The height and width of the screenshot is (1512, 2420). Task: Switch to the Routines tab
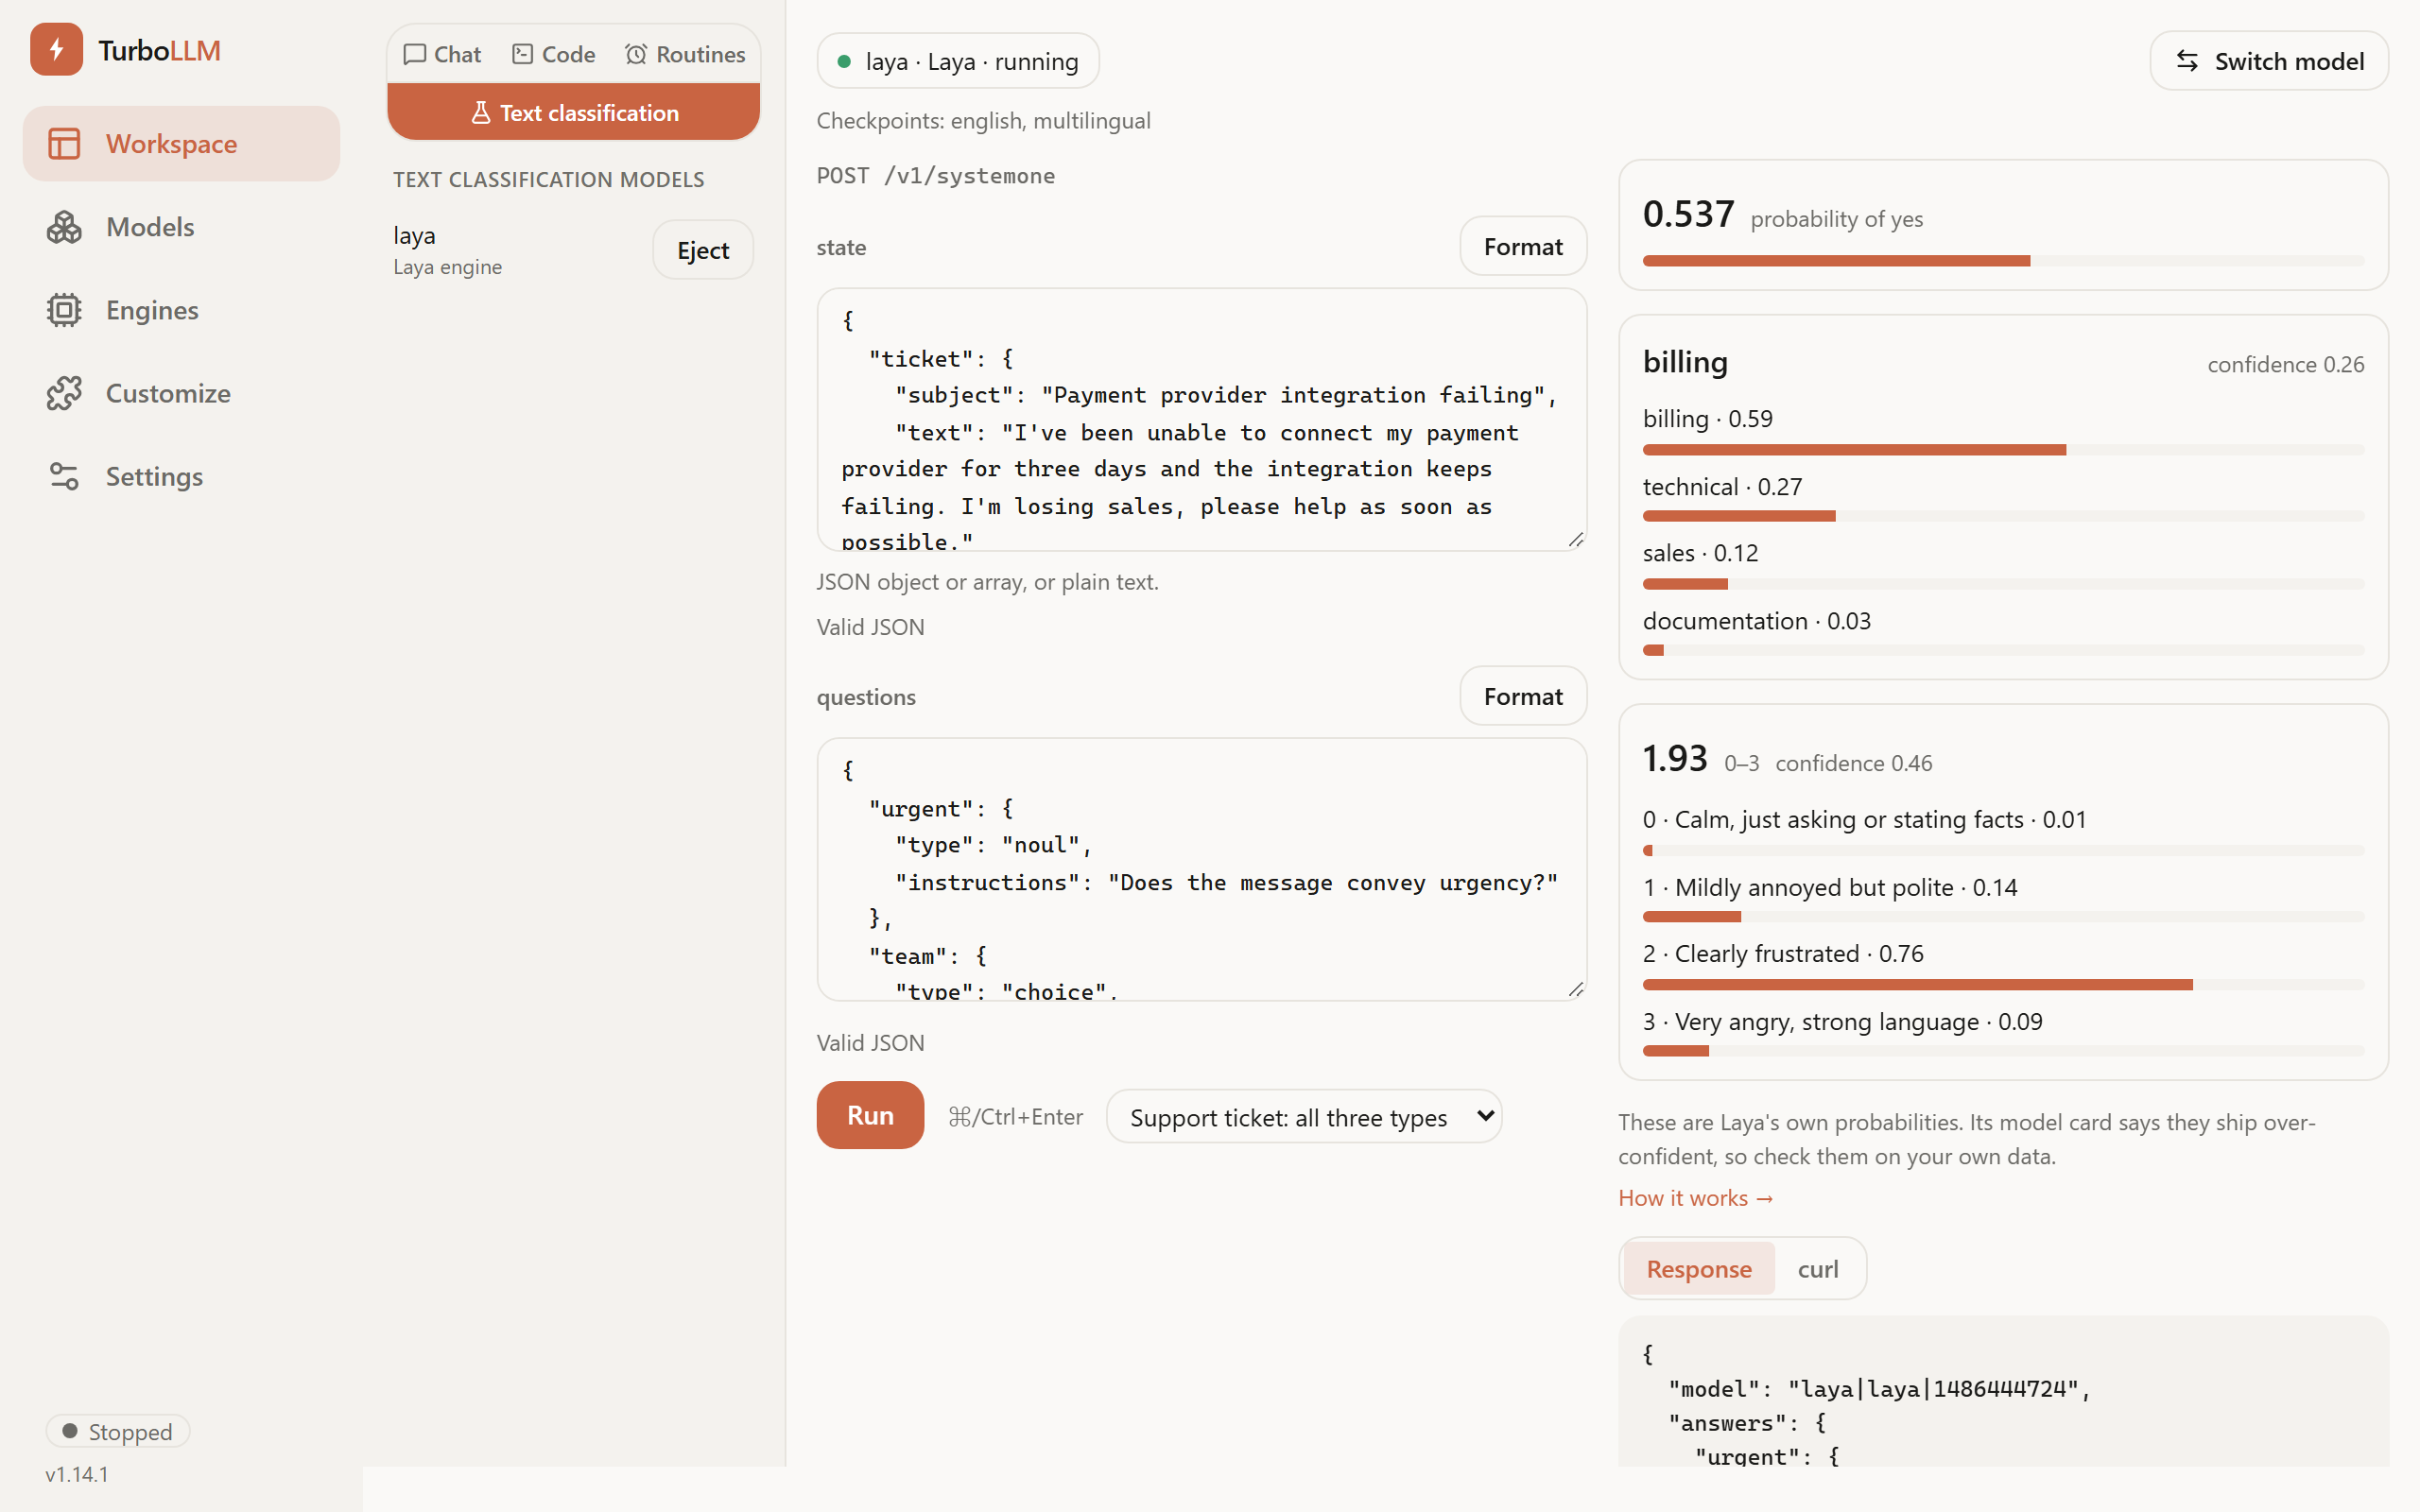point(686,54)
